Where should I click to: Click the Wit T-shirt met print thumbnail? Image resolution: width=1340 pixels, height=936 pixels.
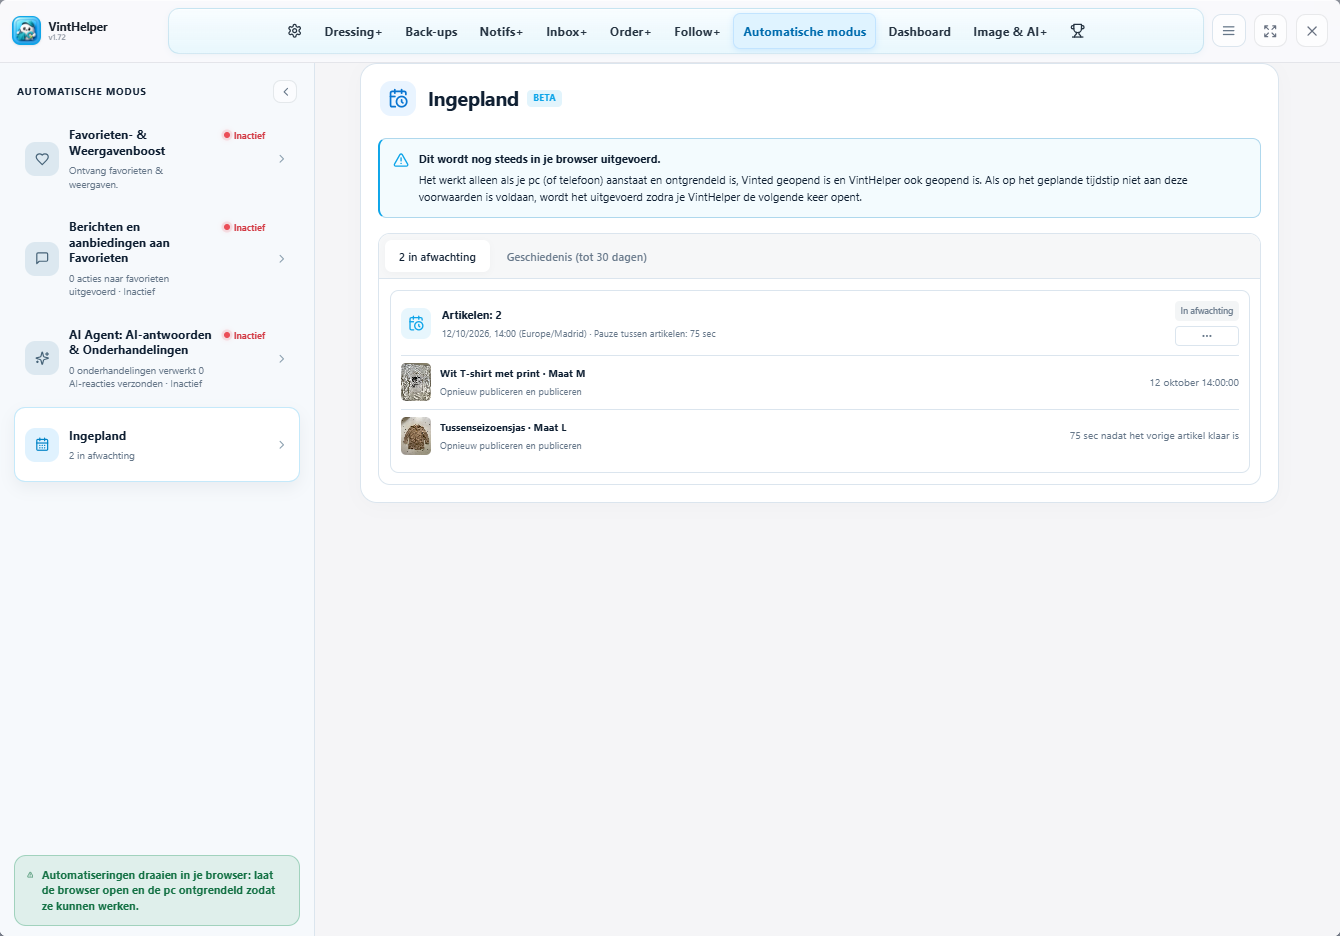[x=416, y=382]
